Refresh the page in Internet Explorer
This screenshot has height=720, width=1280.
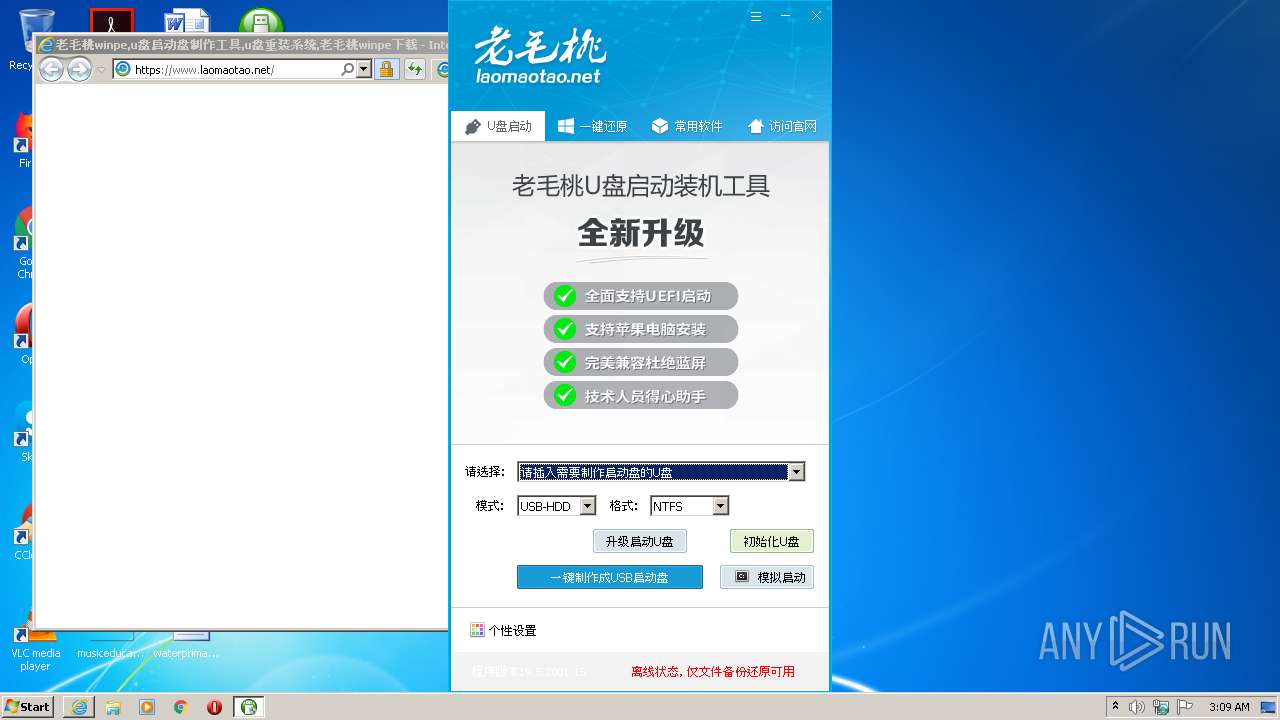(x=415, y=70)
